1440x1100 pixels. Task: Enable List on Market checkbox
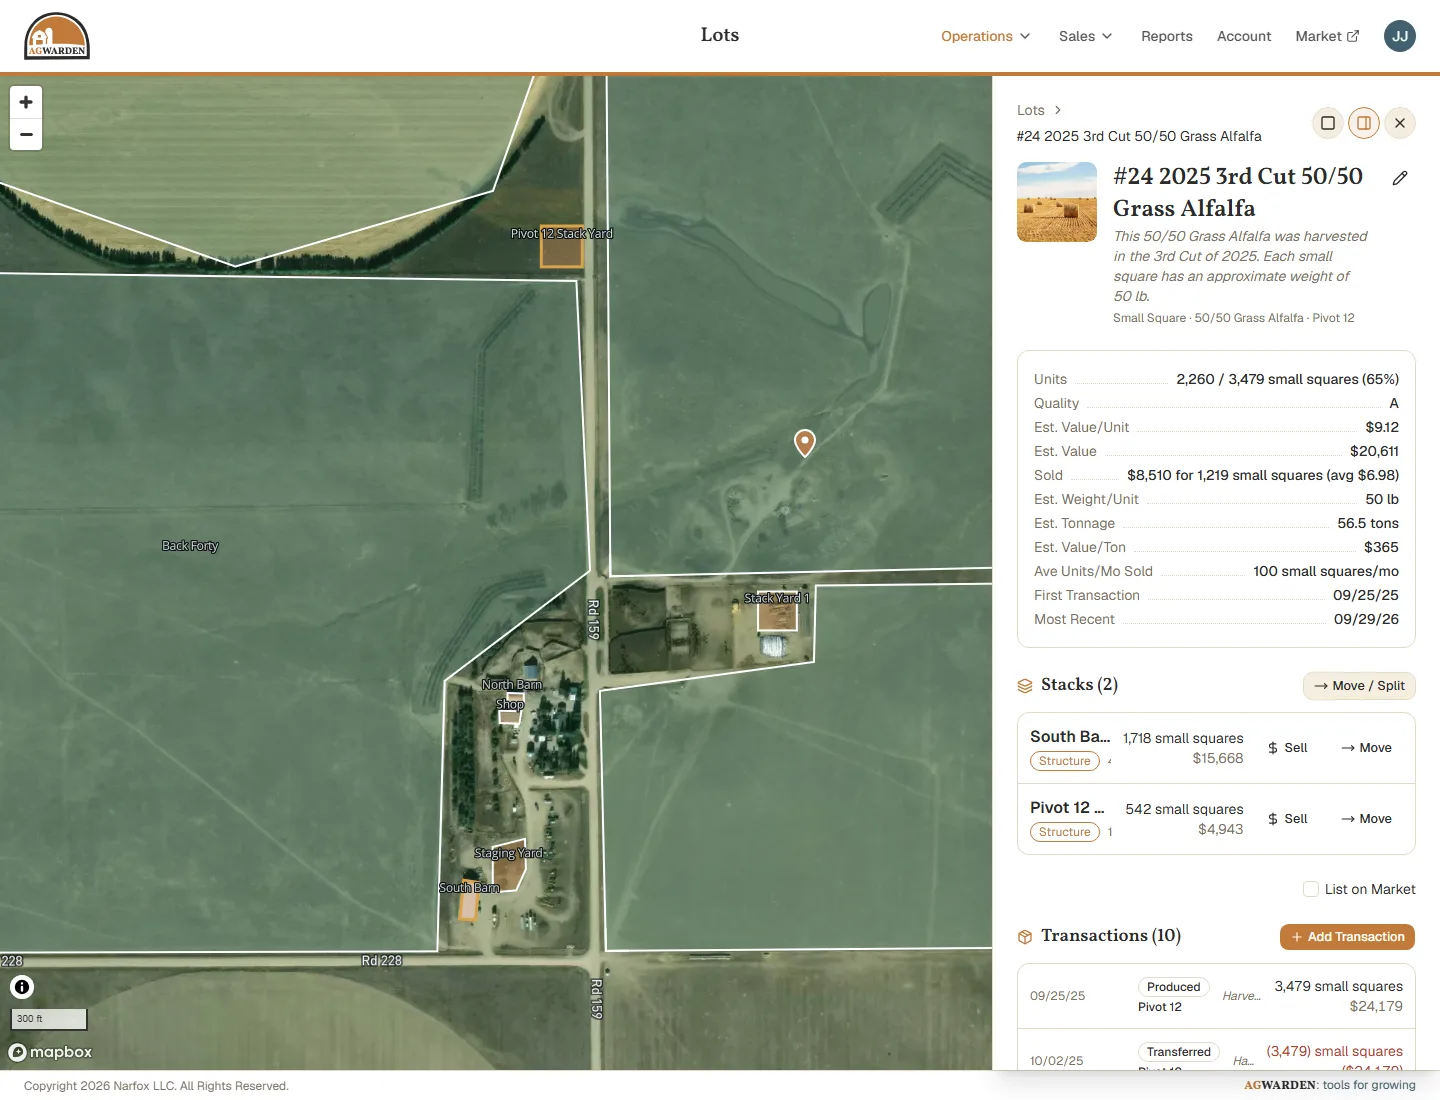[1311, 889]
